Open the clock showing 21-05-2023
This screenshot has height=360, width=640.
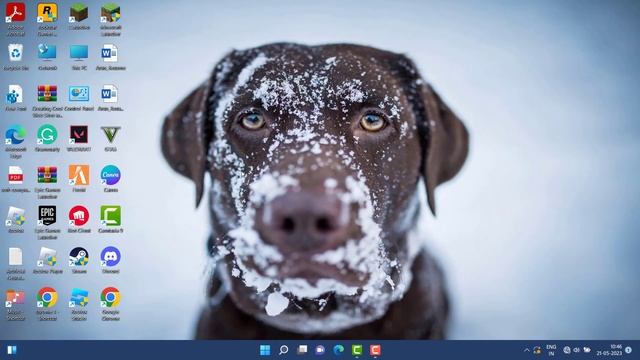610,350
